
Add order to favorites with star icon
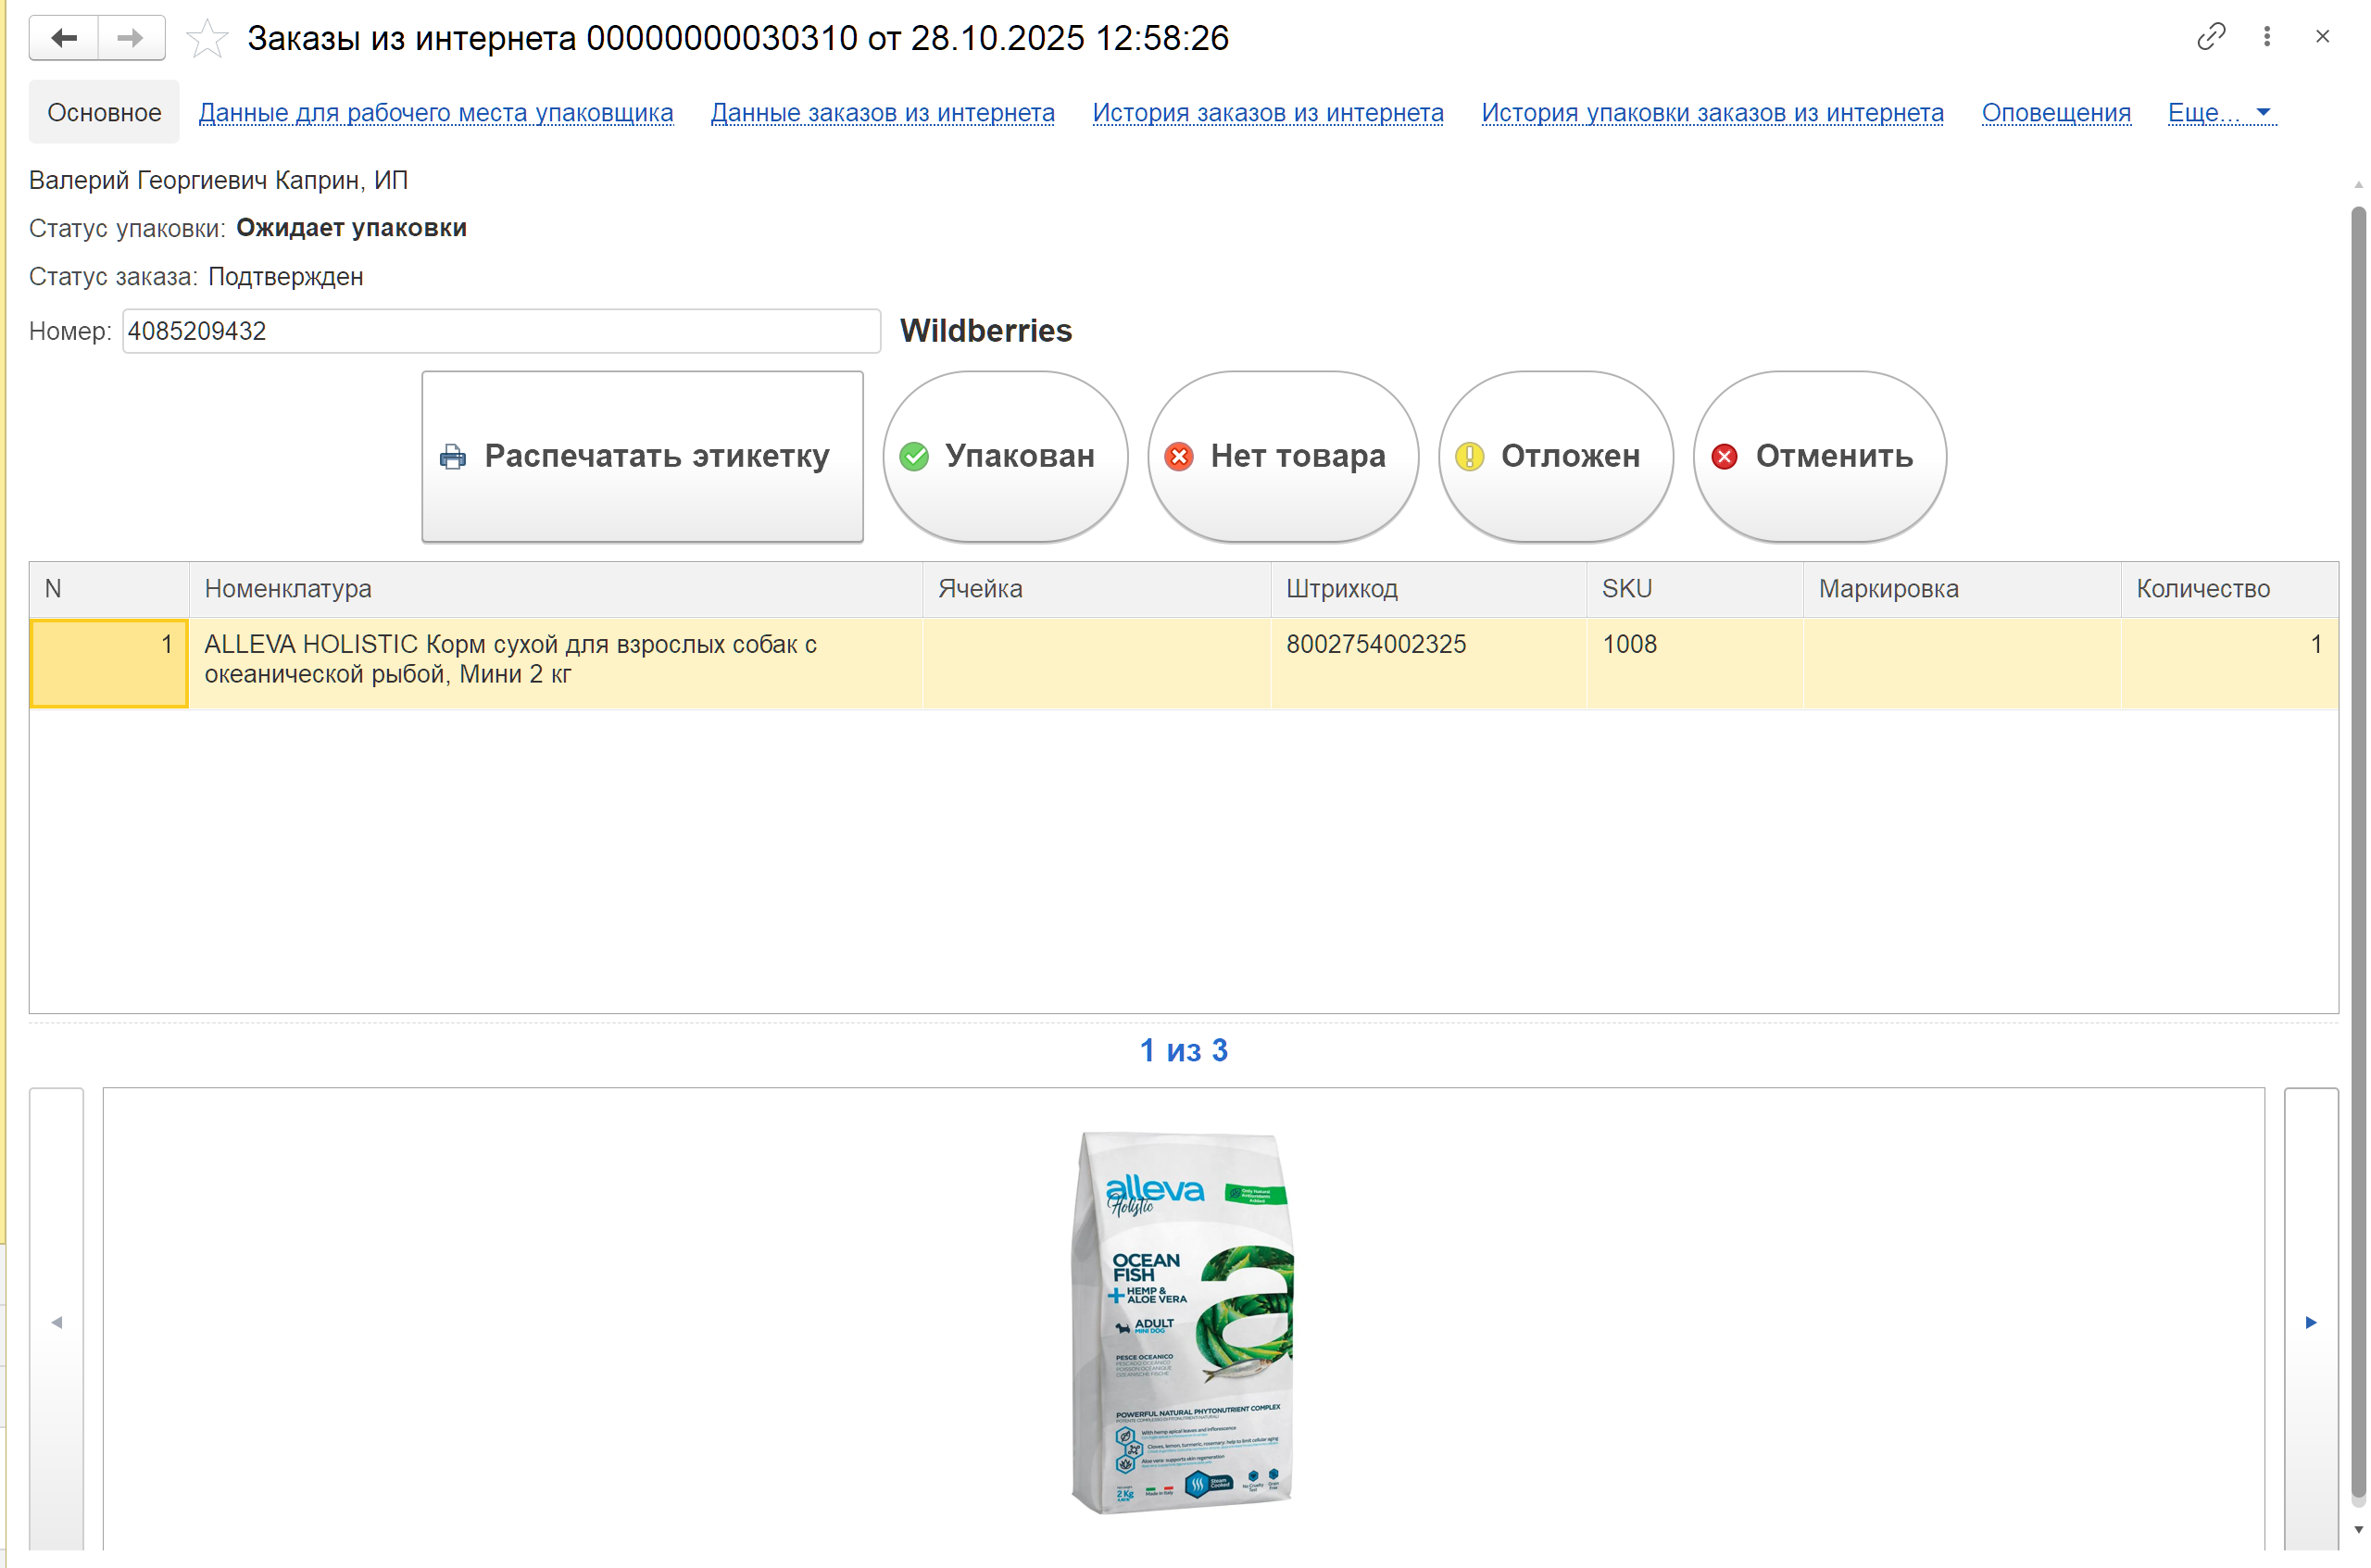pos(207,39)
